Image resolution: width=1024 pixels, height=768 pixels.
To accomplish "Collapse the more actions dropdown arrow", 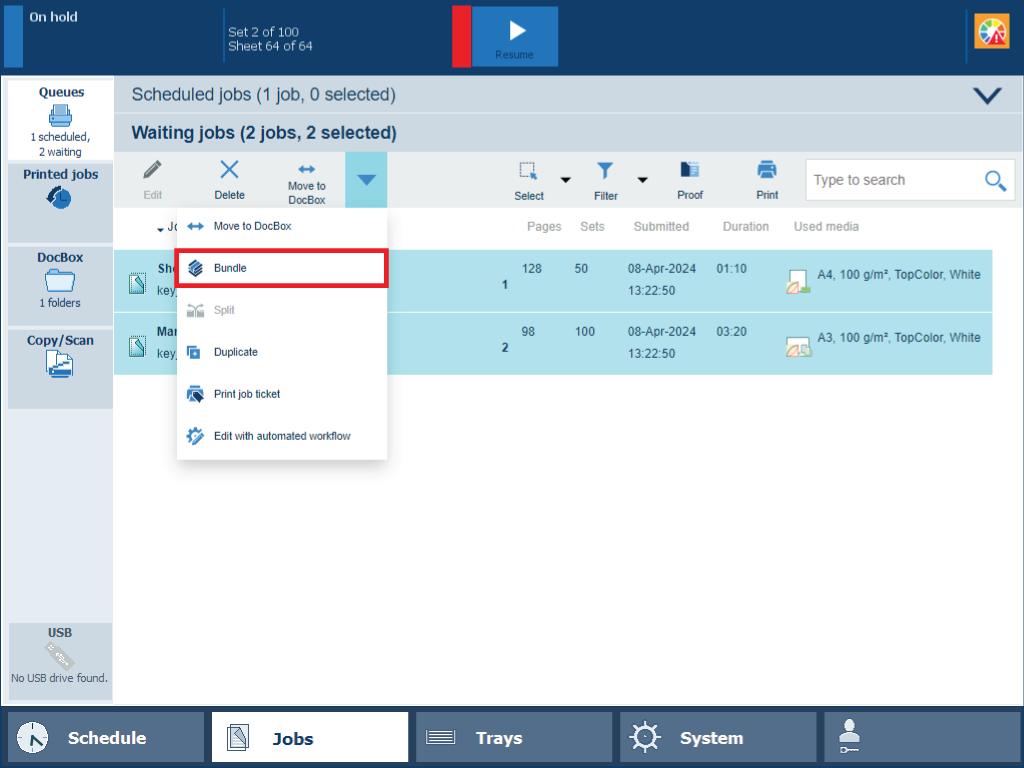I will pos(366,180).
